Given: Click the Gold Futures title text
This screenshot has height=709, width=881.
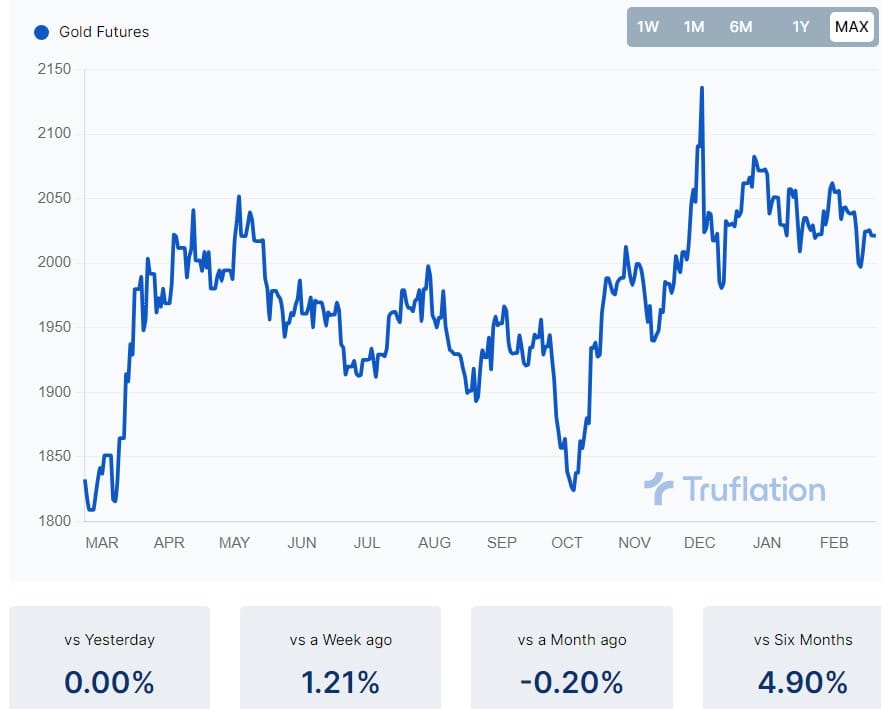Looking at the screenshot, I should (x=105, y=31).
